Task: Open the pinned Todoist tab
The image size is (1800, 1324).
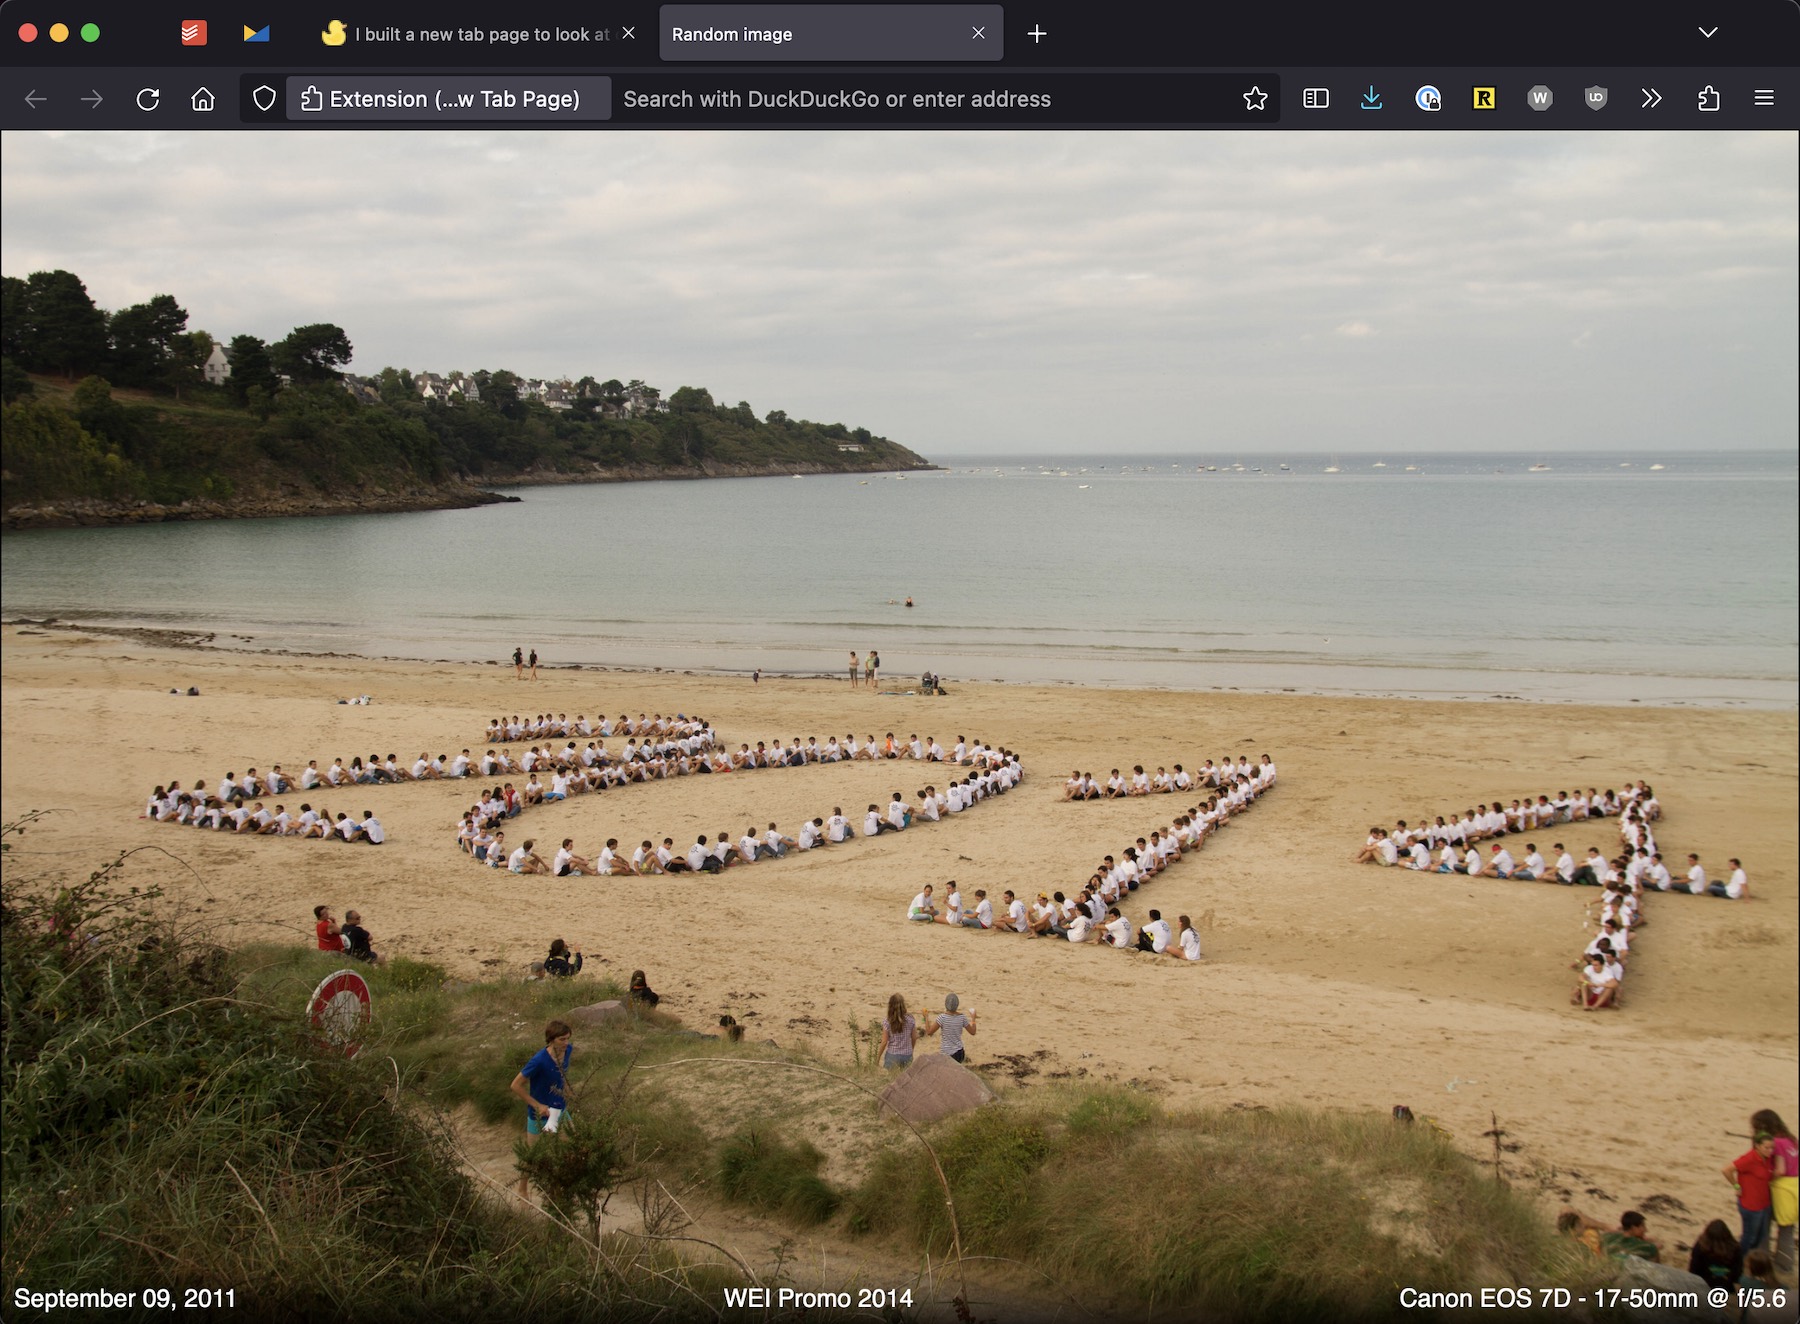Action: pos(194,33)
